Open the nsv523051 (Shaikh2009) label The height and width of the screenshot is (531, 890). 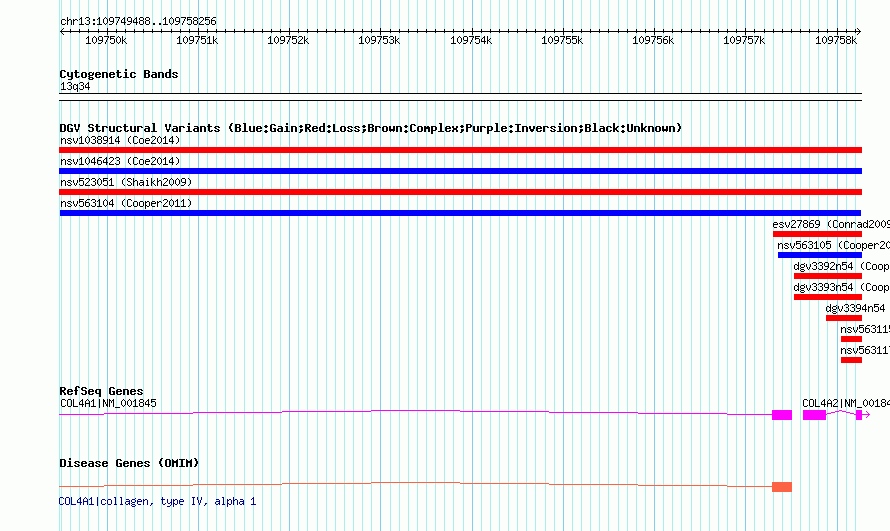126,182
